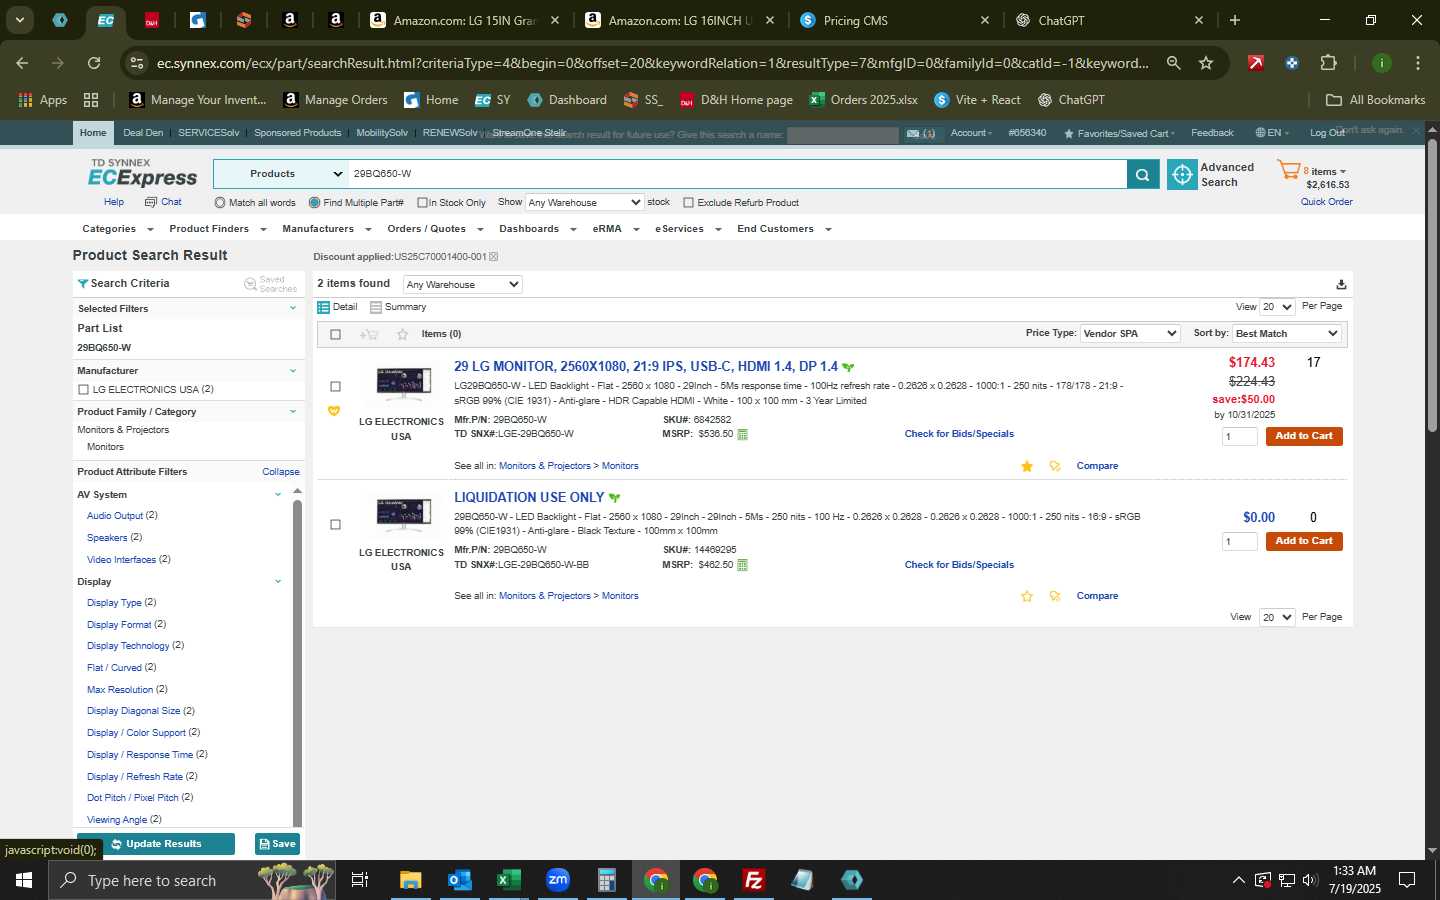This screenshot has height=900, width=1440.
Task: Open MSRP calculator icon for $536.50
Action: [742, 435]
